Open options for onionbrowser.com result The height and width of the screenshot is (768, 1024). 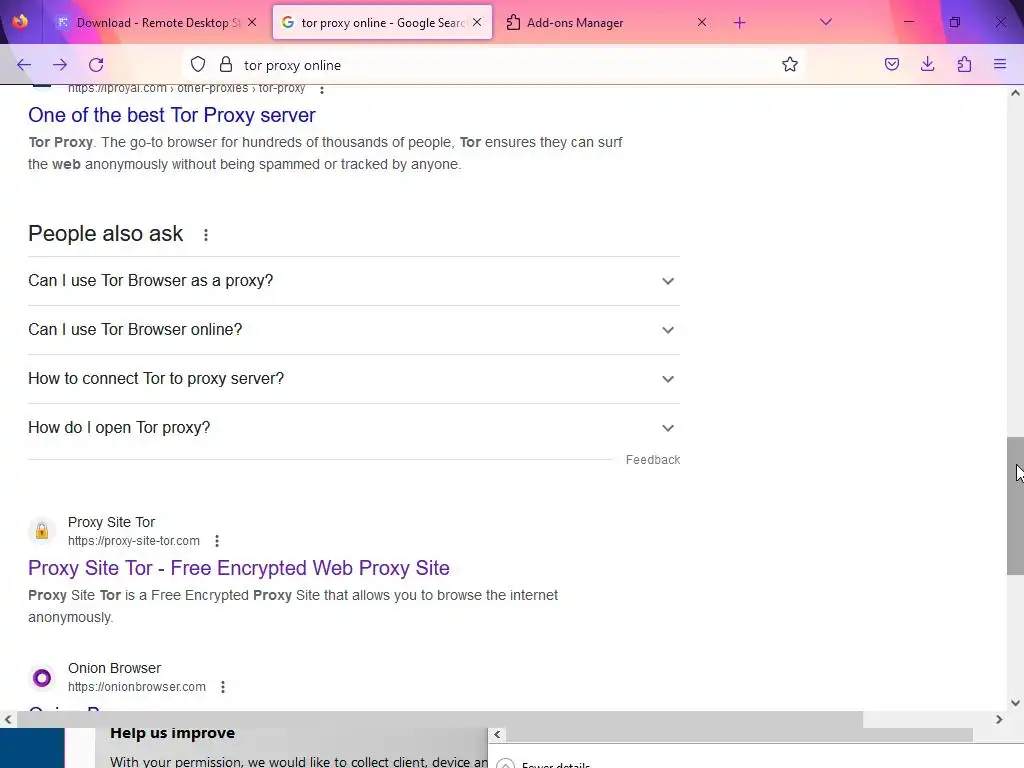pos(223,687)
